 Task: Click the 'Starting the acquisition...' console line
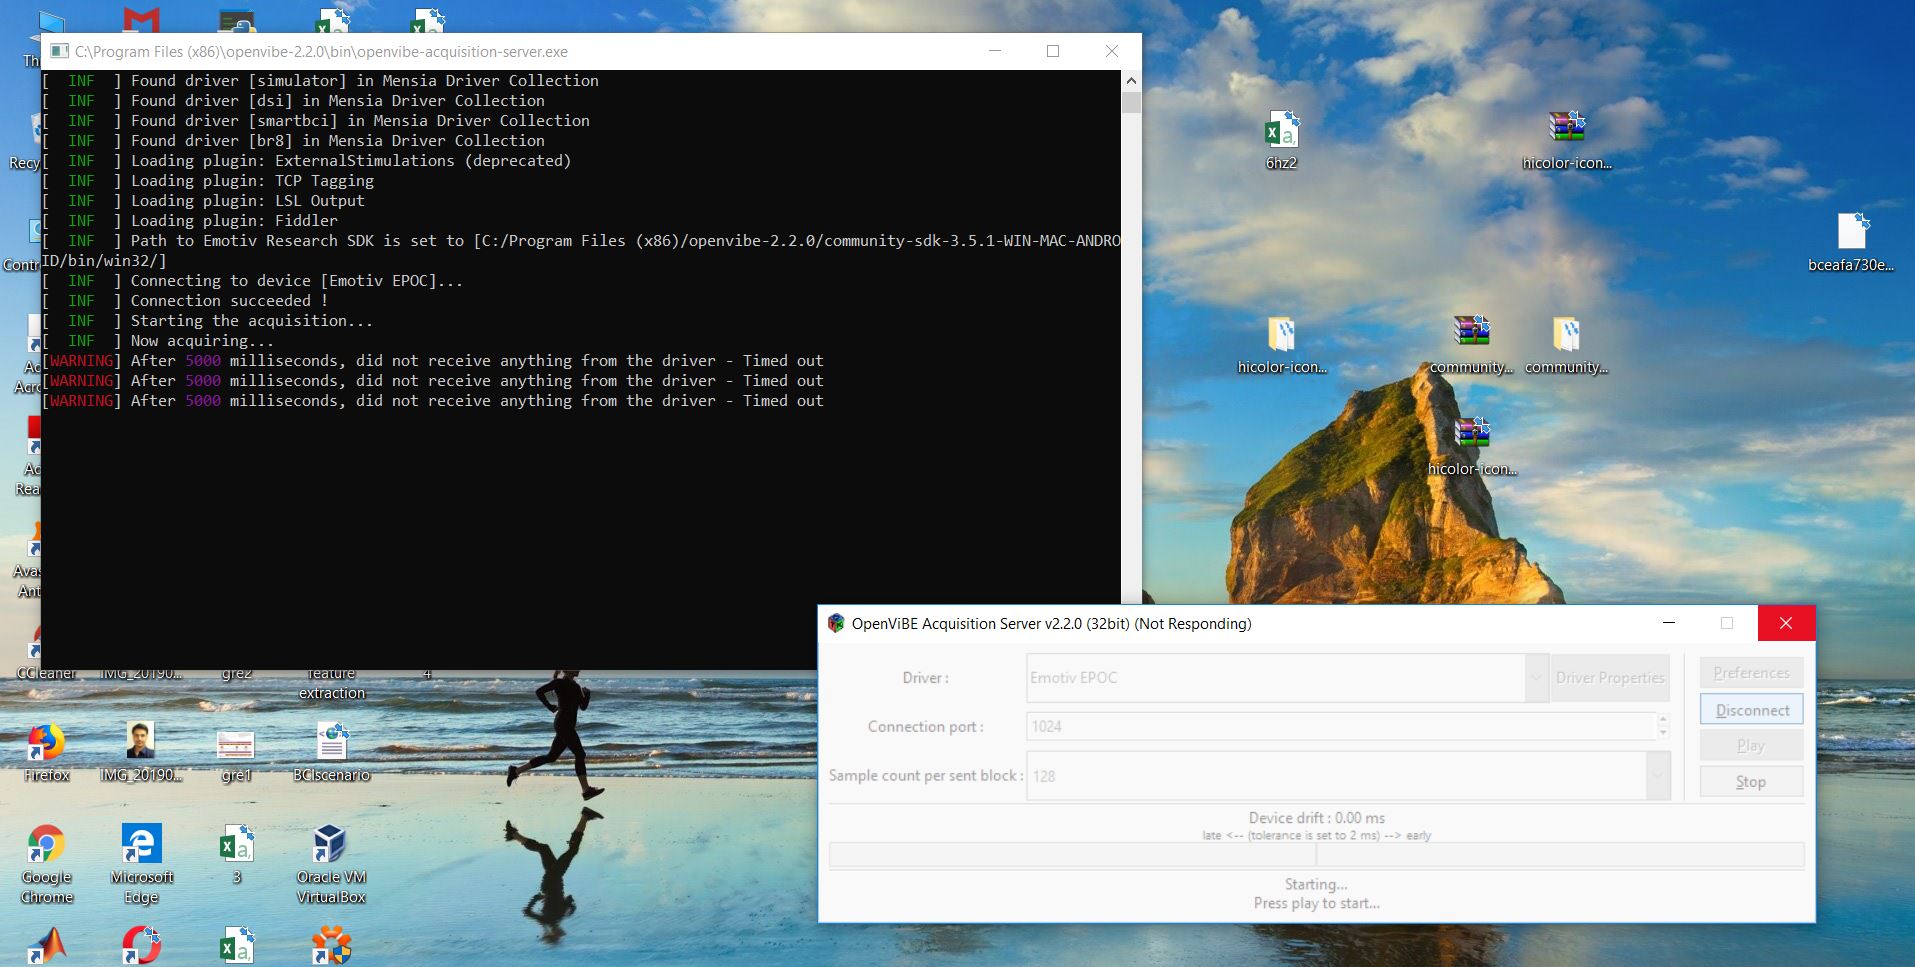click(x=251, y=321)
